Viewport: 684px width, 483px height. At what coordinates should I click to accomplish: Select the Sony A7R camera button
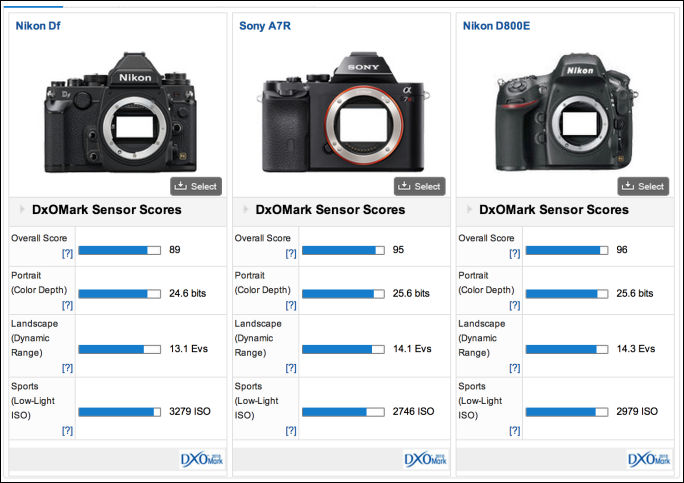(x=420, y=186)
